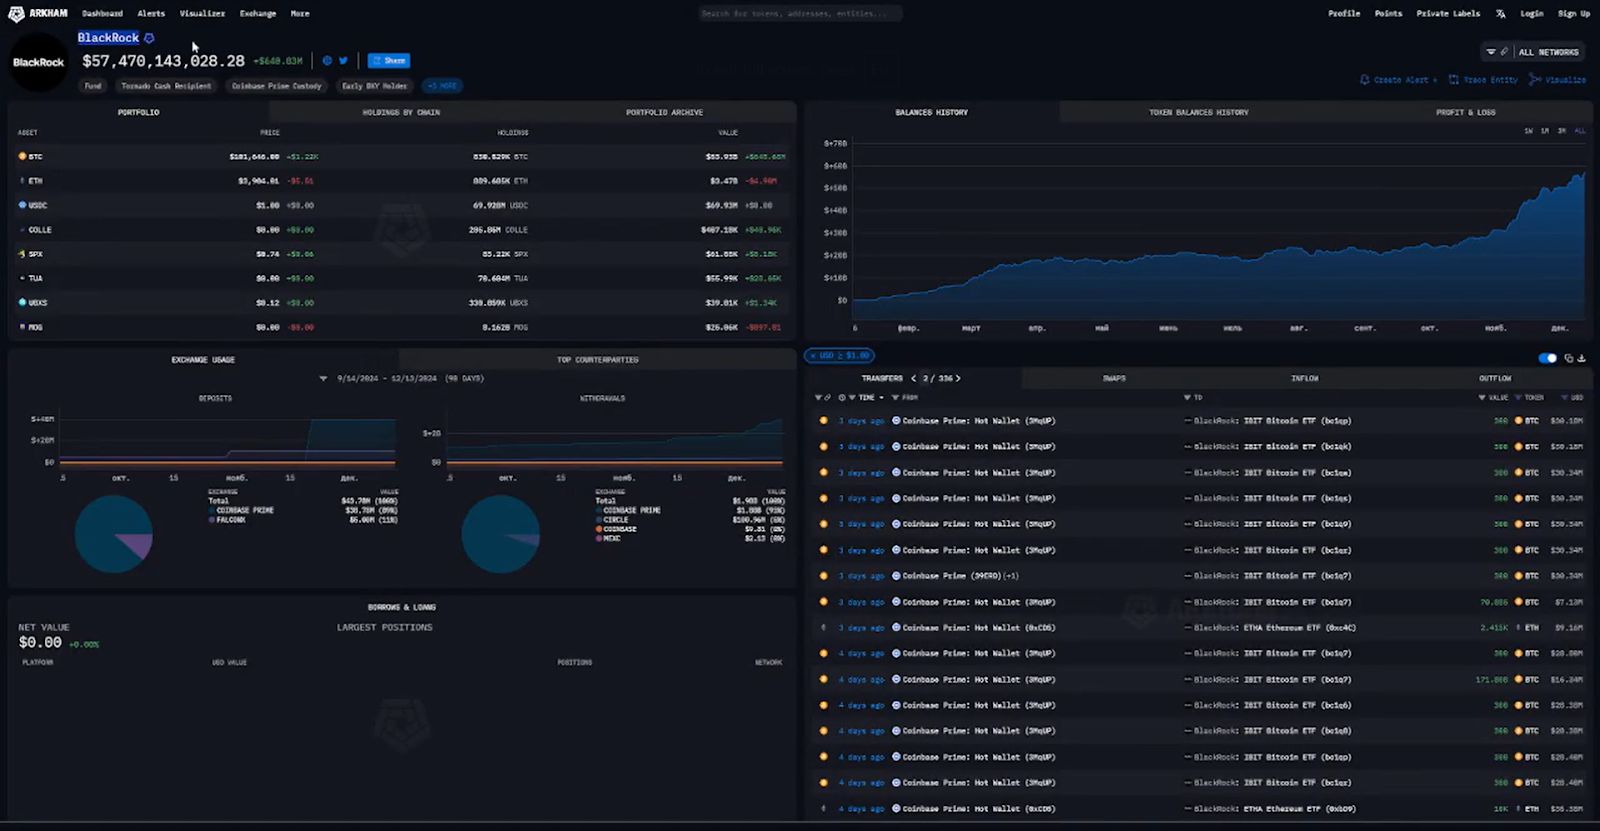Click the Create Alert bell icon
Viewport: 1600px width, 831px height.
1364,80
